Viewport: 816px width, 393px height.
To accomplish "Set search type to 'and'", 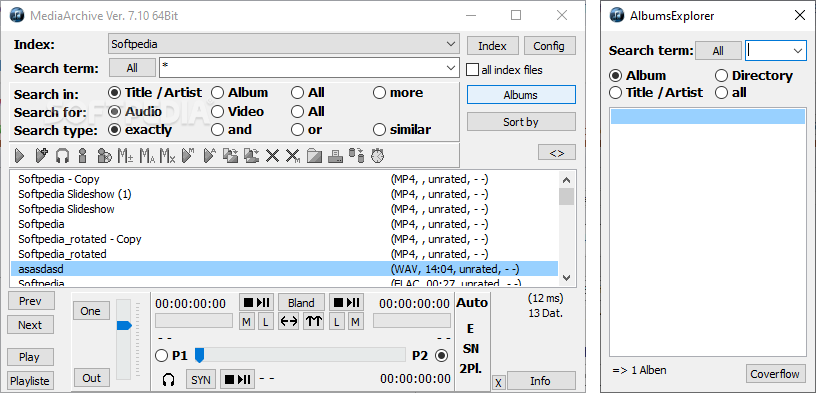I will point(232,130).
